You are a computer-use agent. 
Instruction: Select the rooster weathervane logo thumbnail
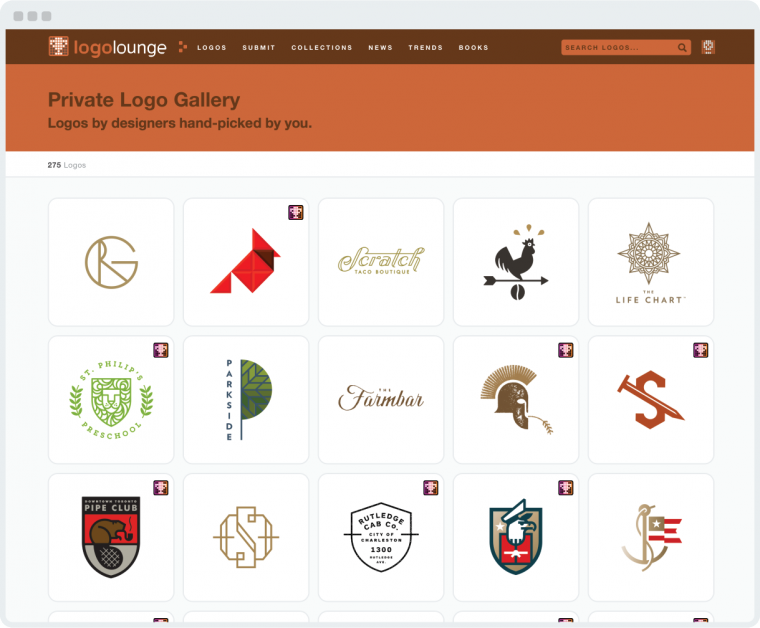pos(515,261)
